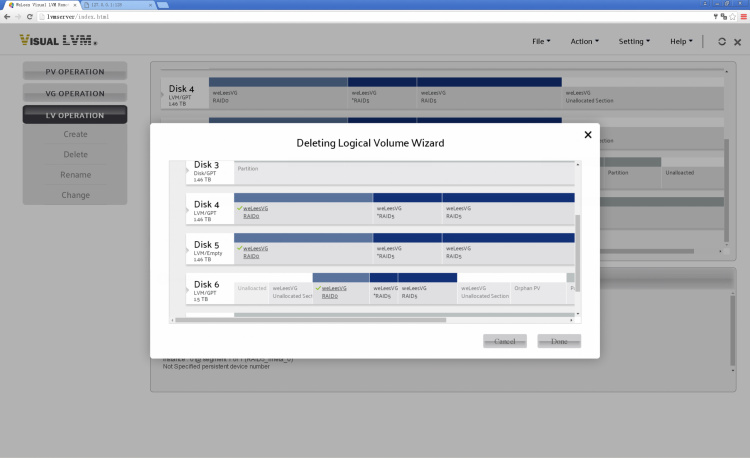Click the Visual LVM logo
750x458 pixels.
(58, 41)
